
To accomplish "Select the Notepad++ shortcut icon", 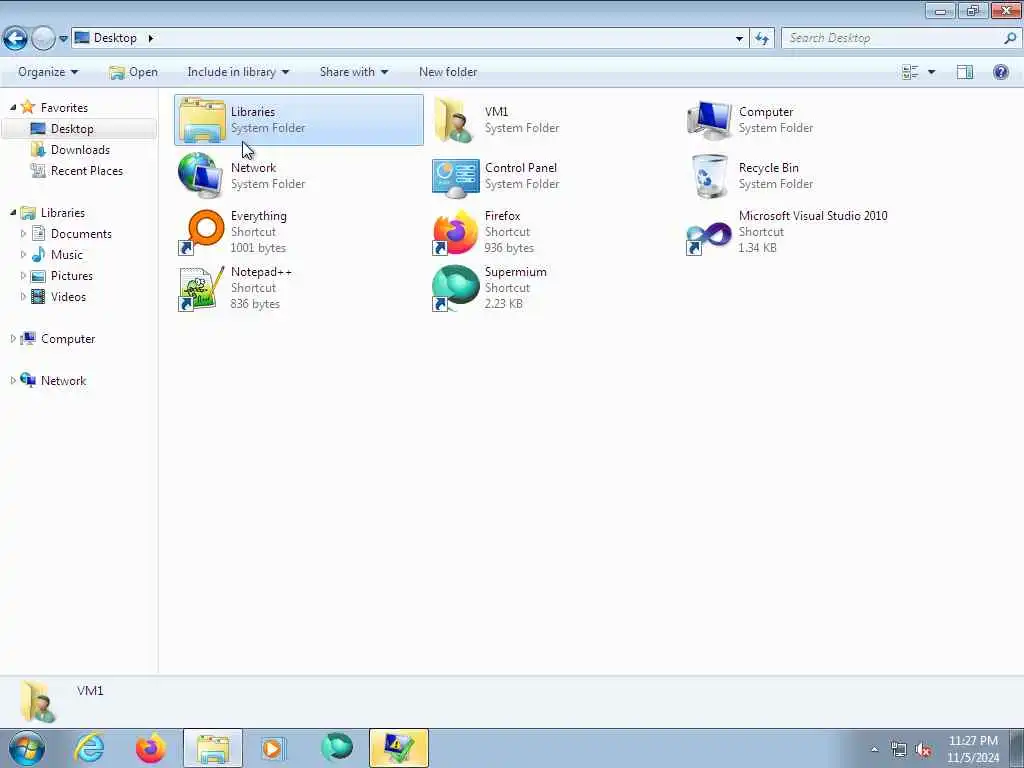I will (201, 288).
